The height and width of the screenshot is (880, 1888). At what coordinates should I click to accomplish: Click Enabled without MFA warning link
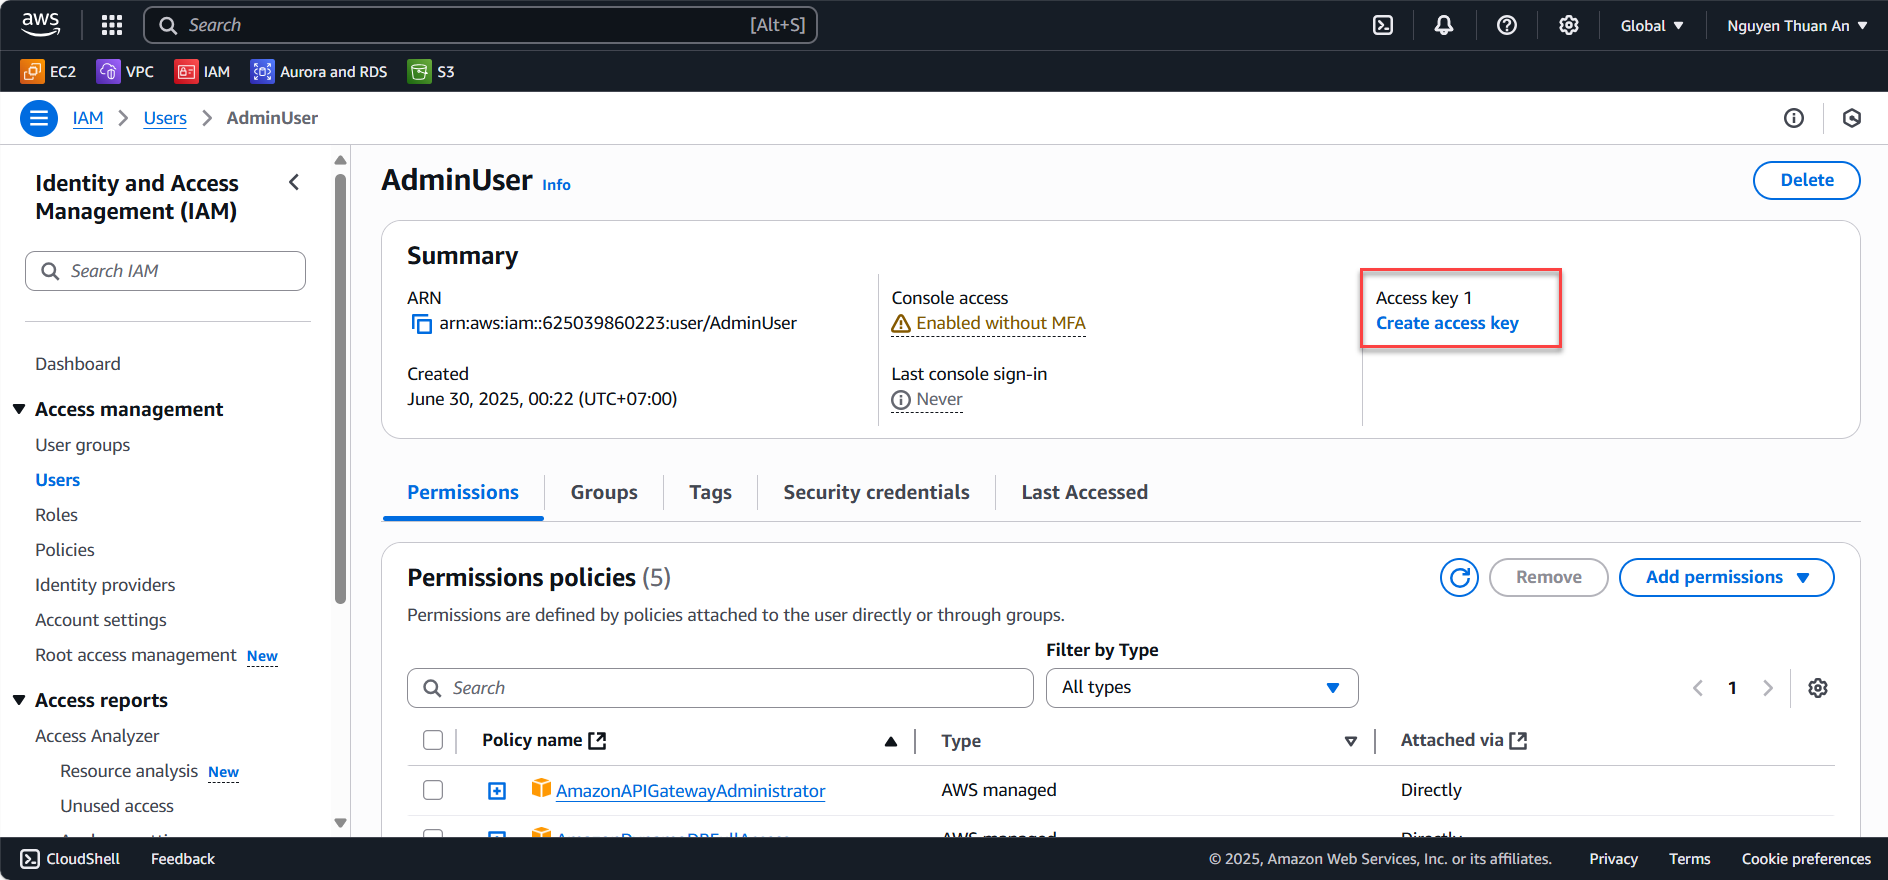[989, 323]
